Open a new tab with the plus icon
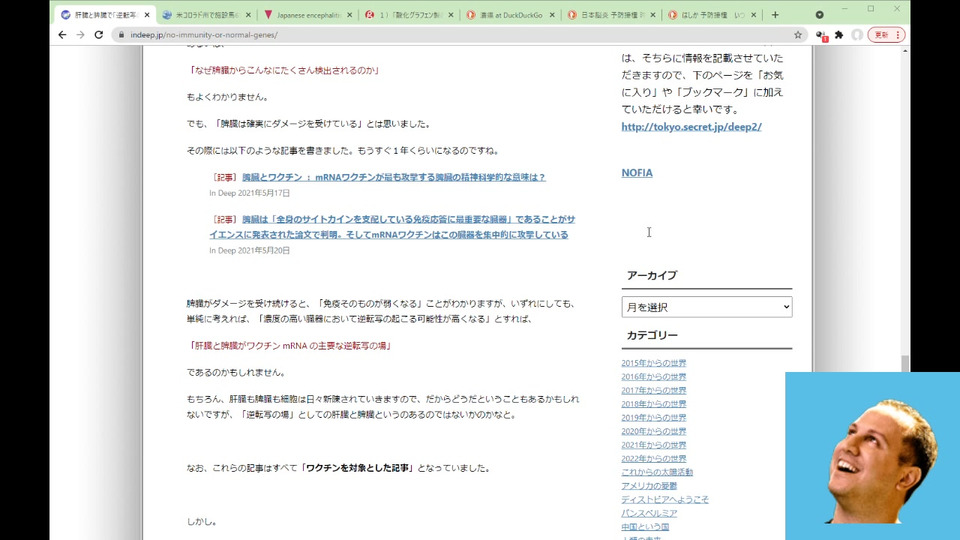Image resolution: width=960 pixels, height=540 pixels. click(775, 15)
